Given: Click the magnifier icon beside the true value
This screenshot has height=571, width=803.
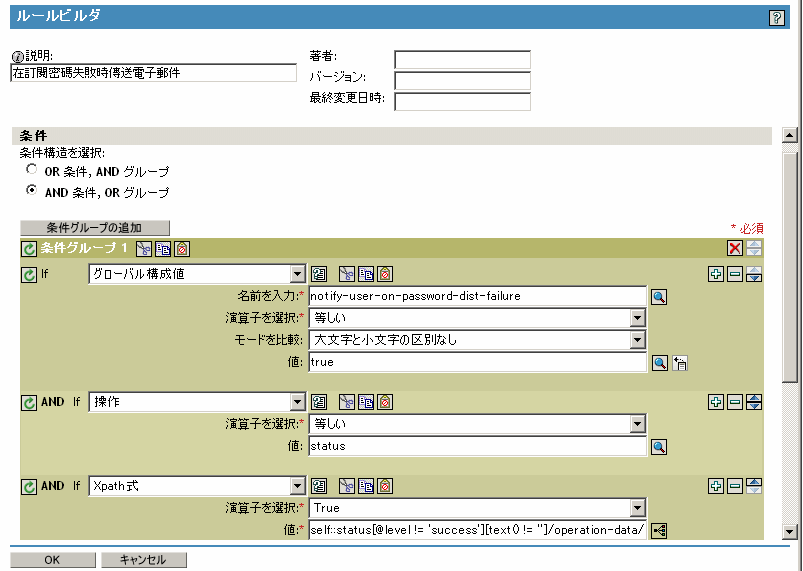Looking at the screenshot, I should tap(660, 363).
